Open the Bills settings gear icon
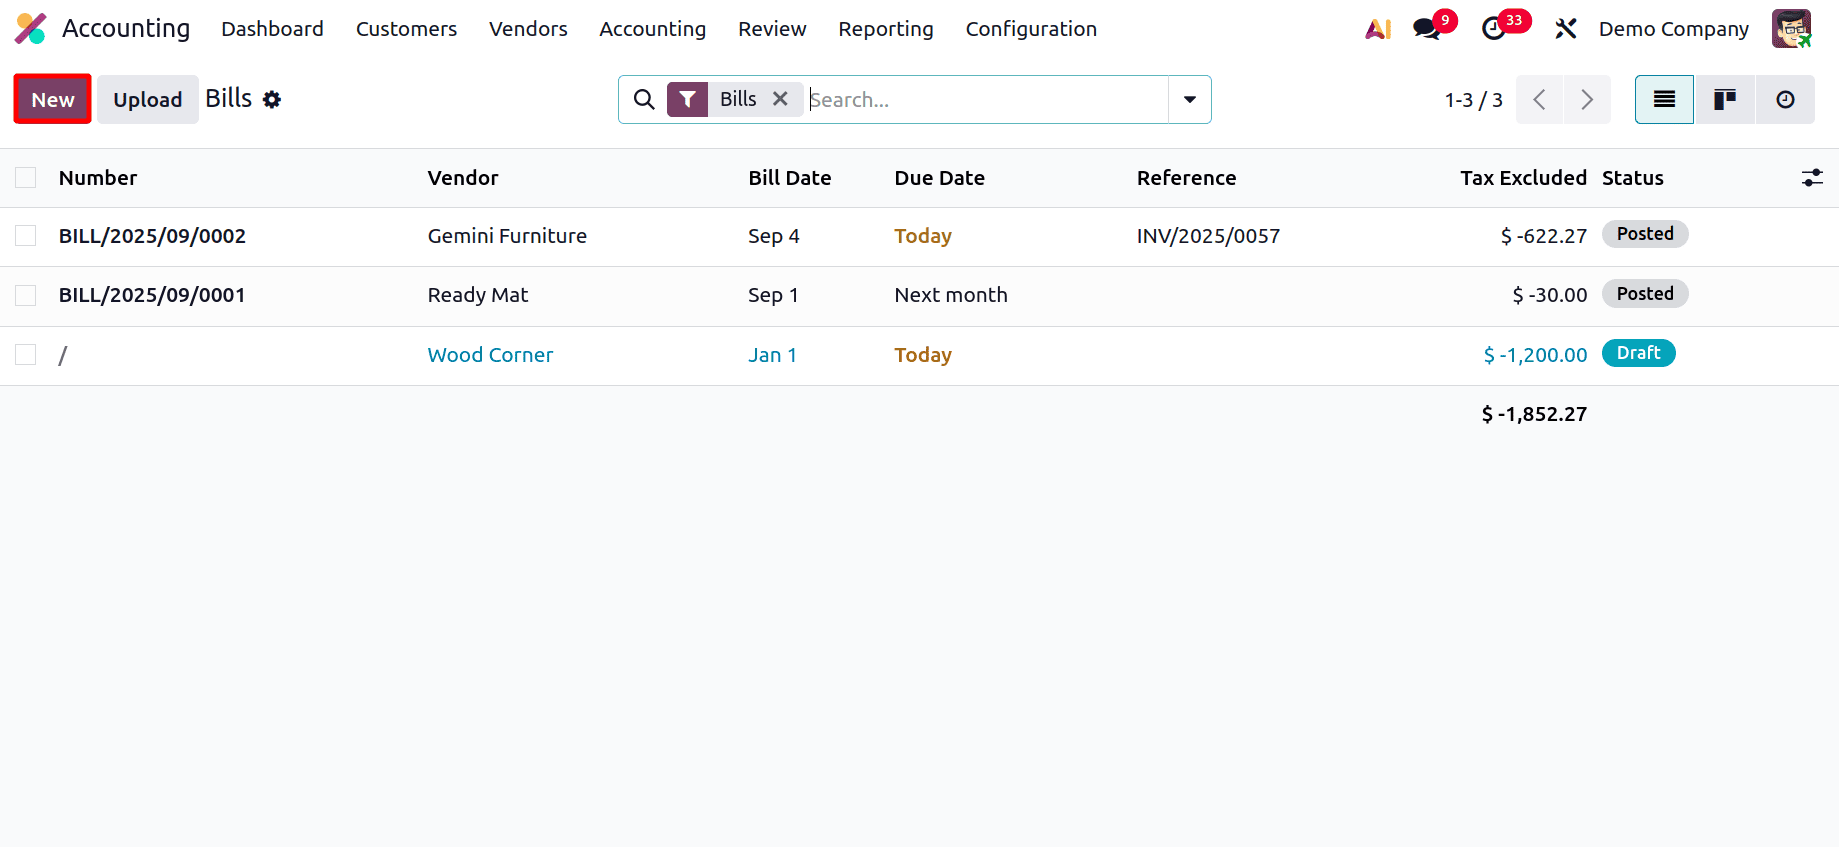Image resolution: width=1839 pixels, height=847 pixels. (x=272, y=99)
